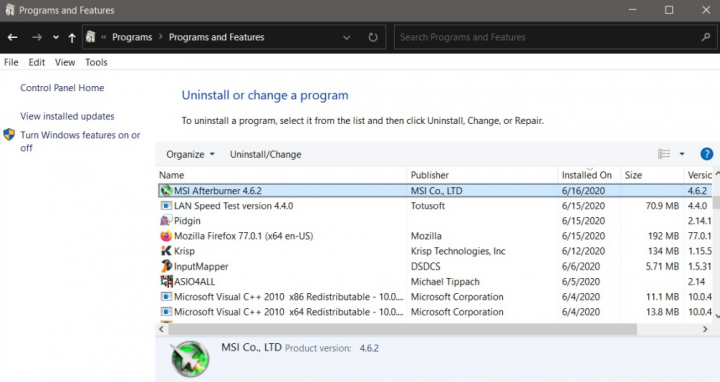Select the InputMapper entry
The image size is (720, 382).
point(201,266)
